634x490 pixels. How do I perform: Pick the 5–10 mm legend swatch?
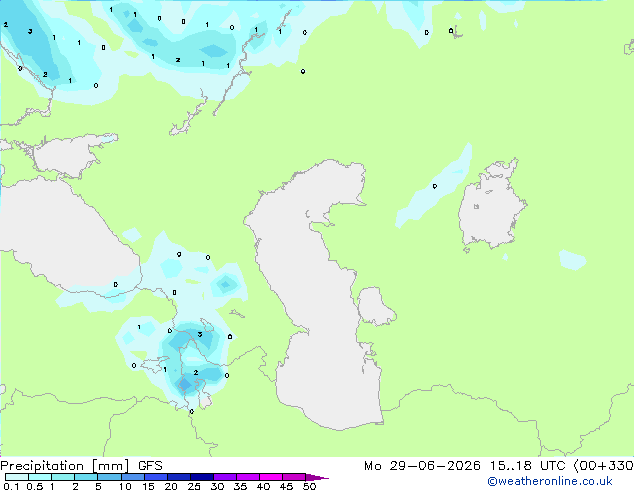coord(109,477)
